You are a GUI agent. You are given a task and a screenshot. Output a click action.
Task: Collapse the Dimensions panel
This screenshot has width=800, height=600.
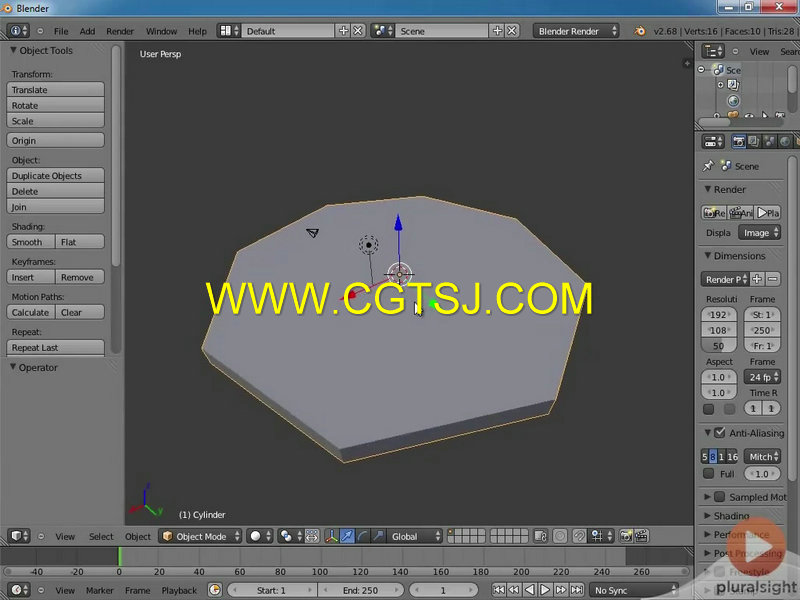(x=707, y=255)
